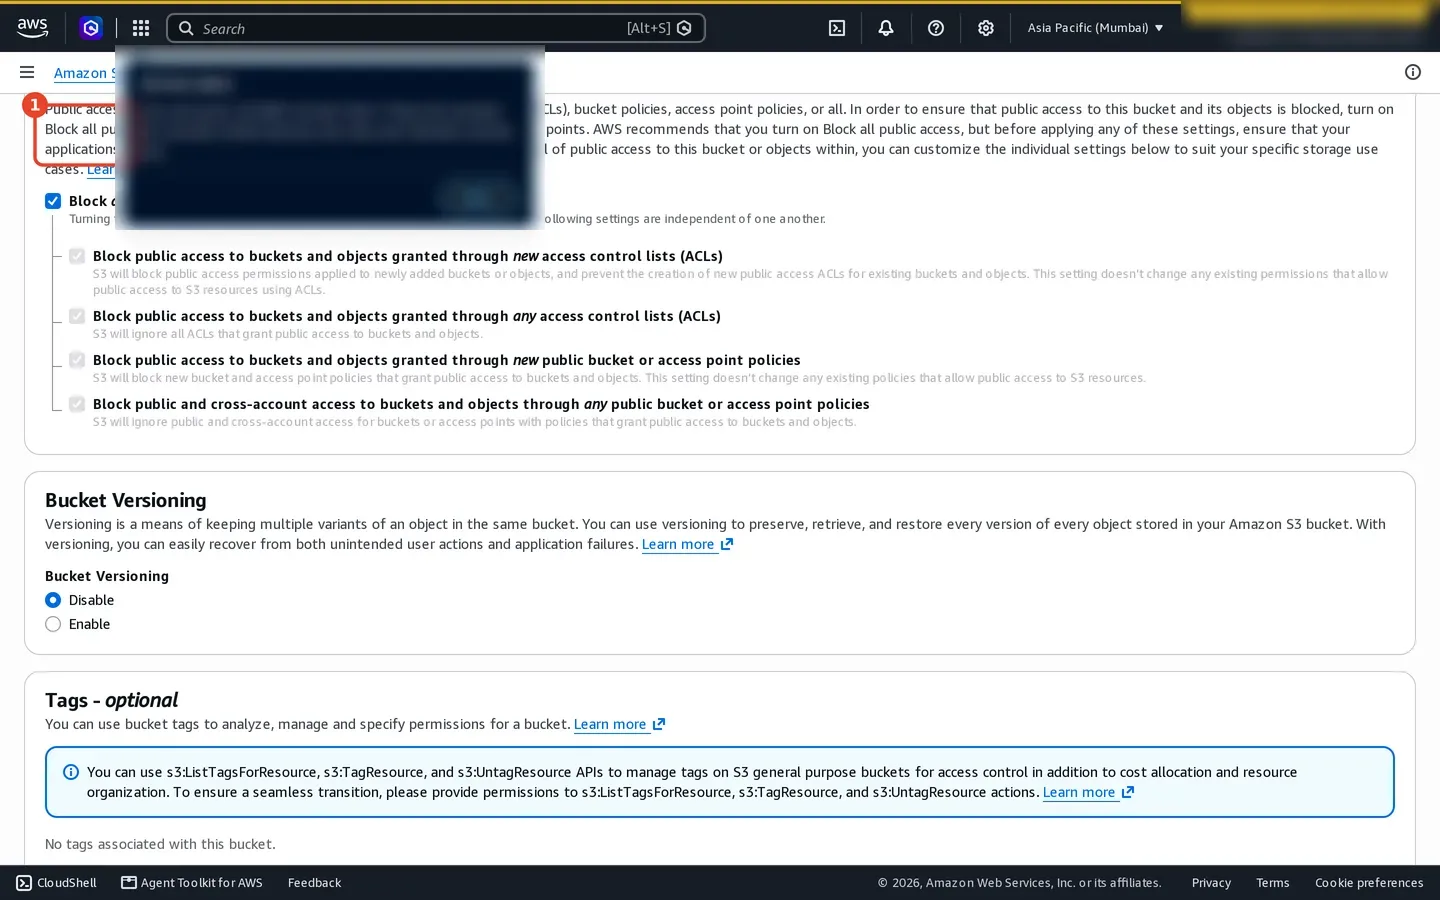Toggle block access through any ACLs checkbox

tap(77, 316)
